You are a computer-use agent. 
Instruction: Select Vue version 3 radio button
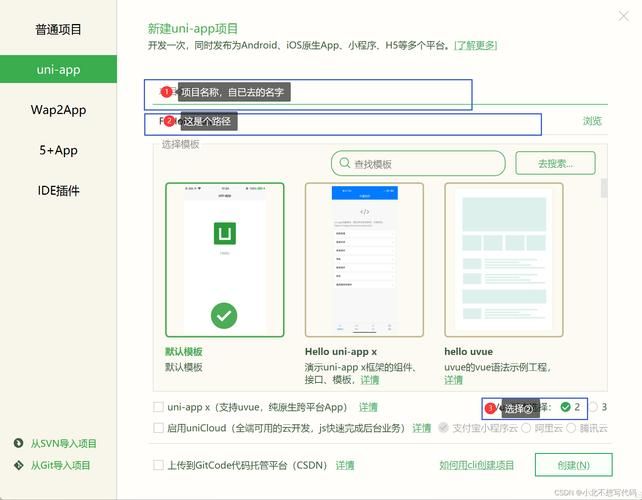click(593, 407)
